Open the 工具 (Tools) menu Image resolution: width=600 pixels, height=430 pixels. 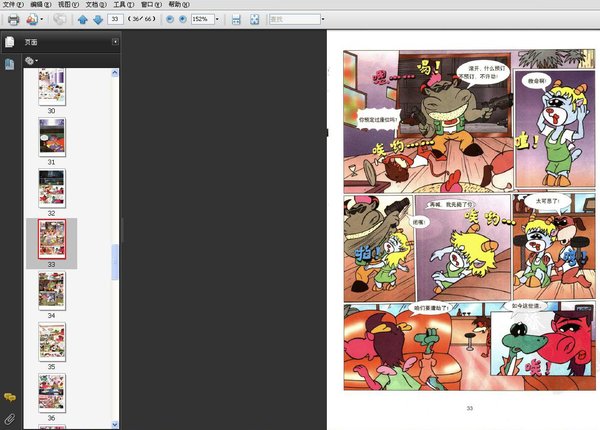(x=124, y=4)
